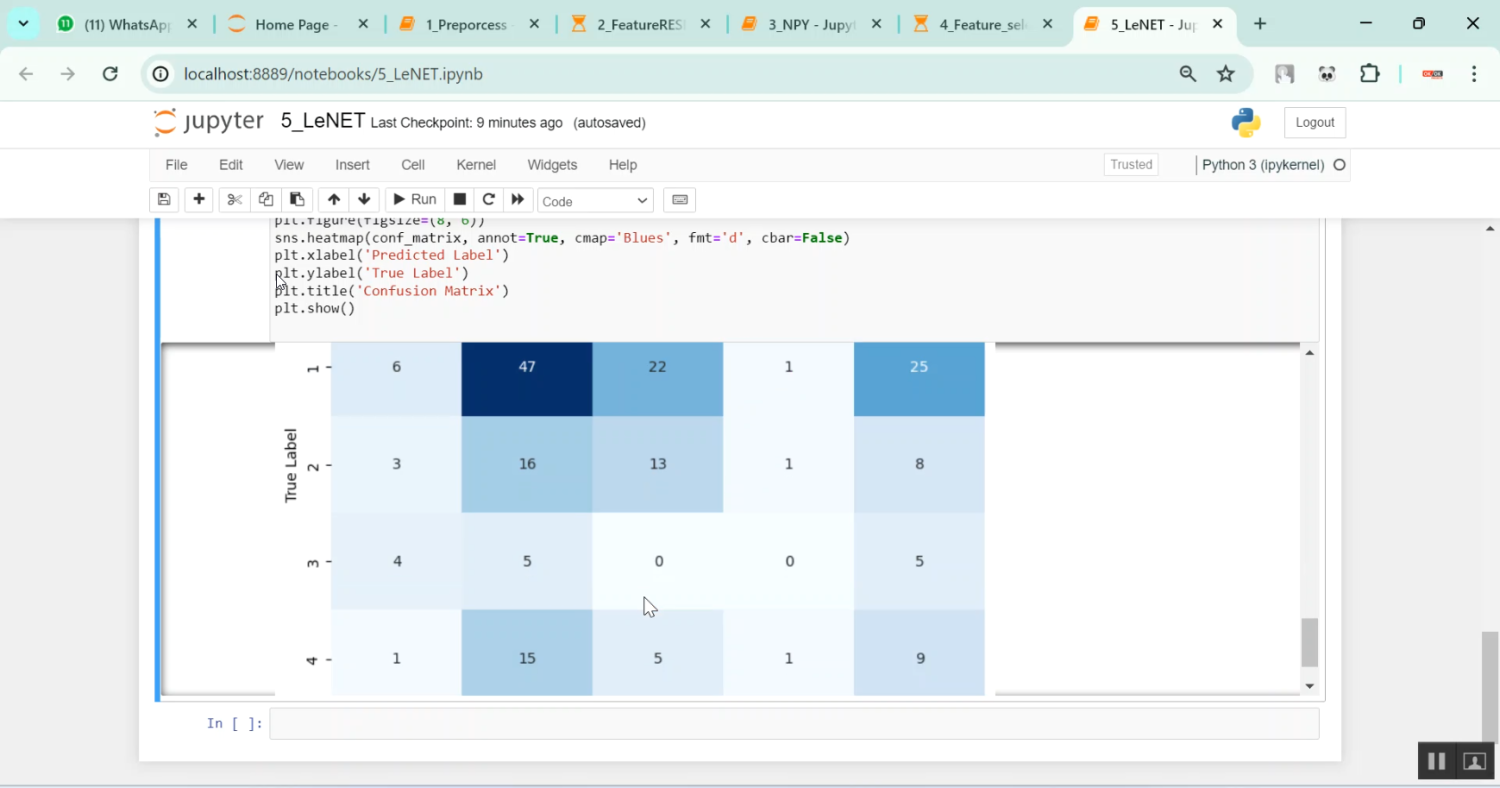This screenshot has width=1500, height=788.
Task: Open the command palette keyboard icon
Action: (x=680, y=200)
